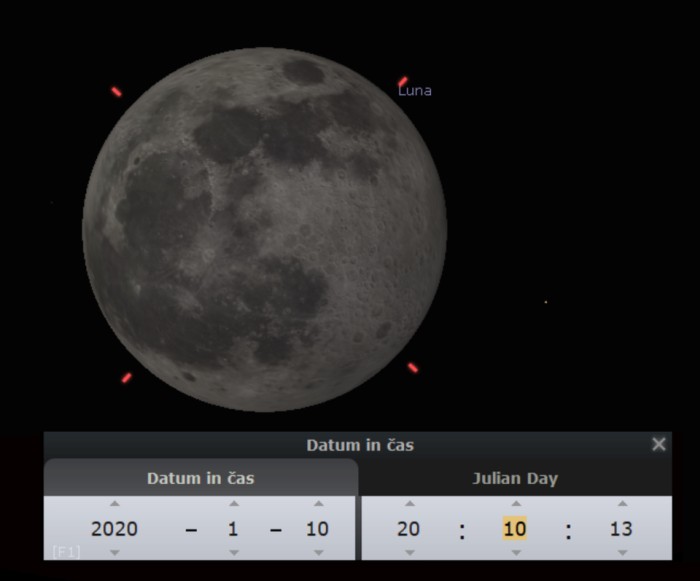
Task: Select the highlighted minutes field
Action: click(x=515, y=529)
